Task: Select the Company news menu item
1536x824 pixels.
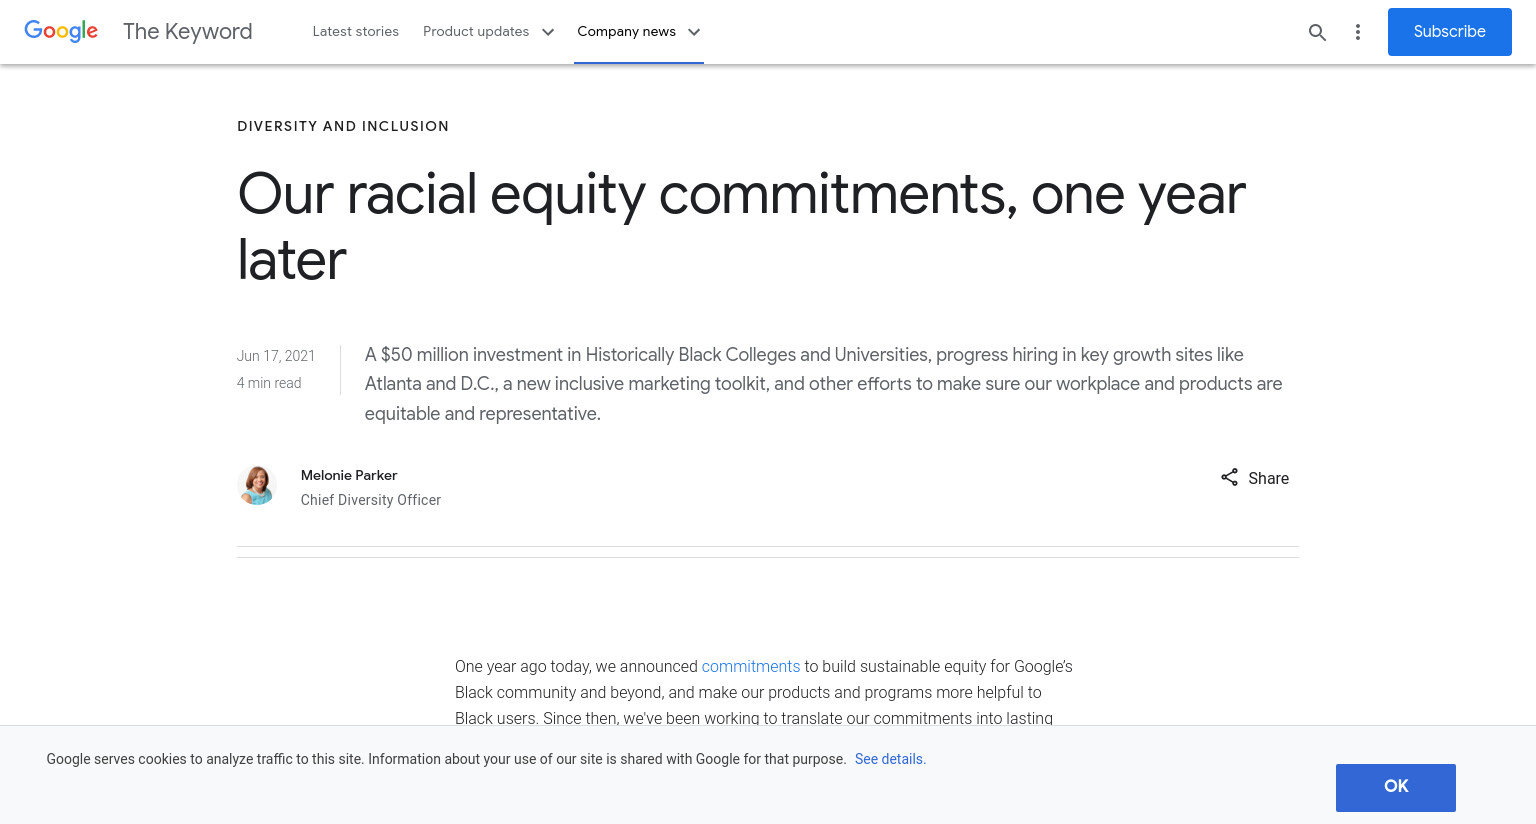Action: coord(626,32)
